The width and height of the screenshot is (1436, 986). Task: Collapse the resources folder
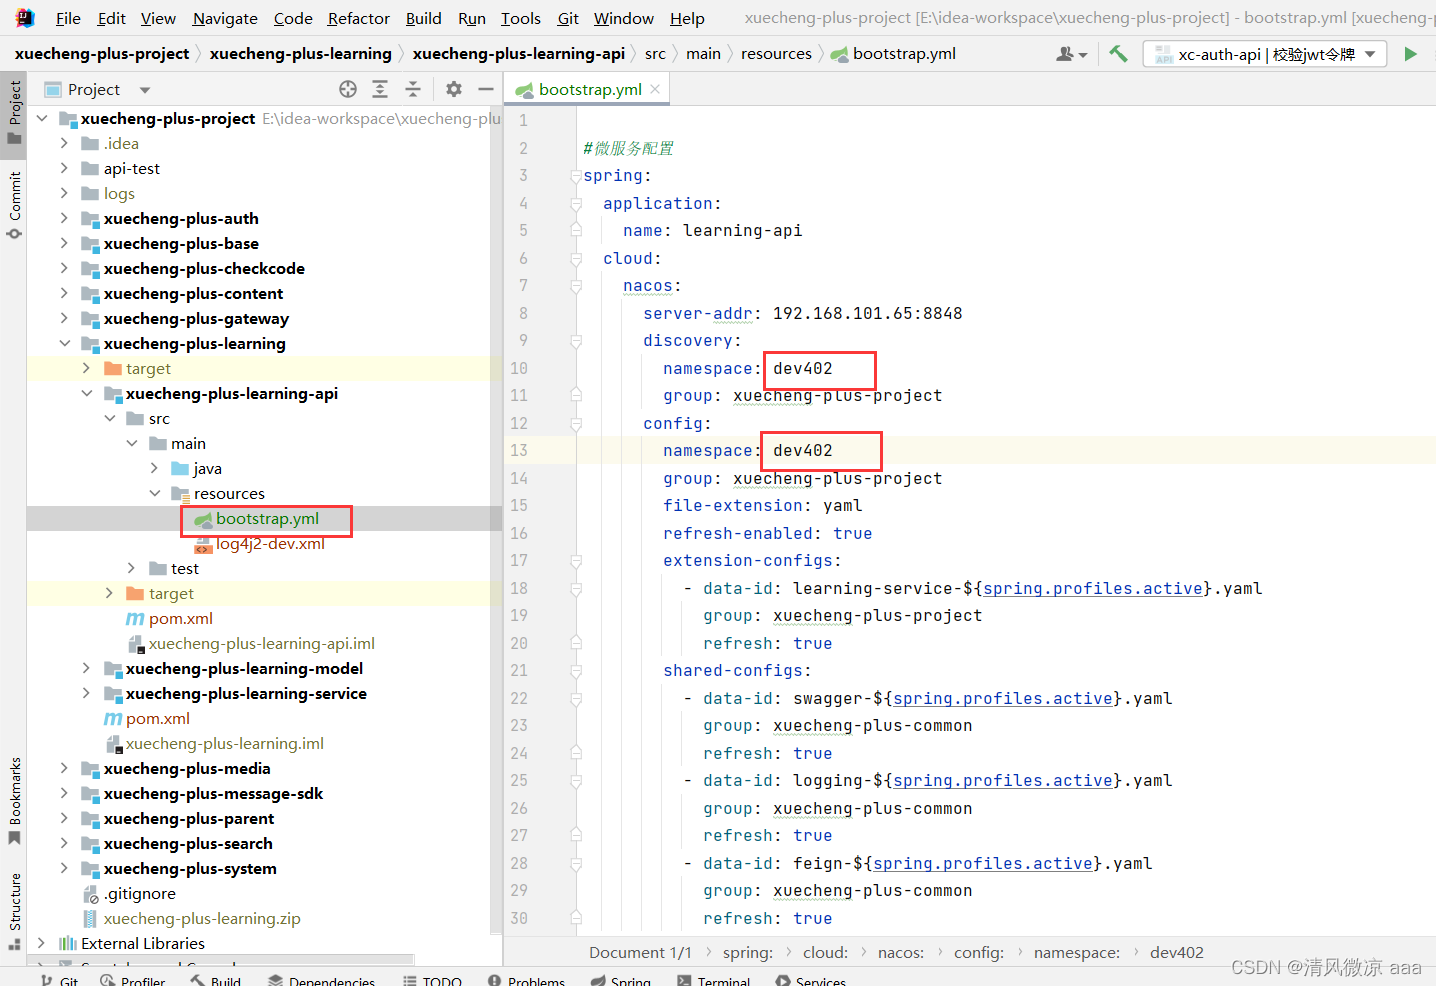pos(155,493)
